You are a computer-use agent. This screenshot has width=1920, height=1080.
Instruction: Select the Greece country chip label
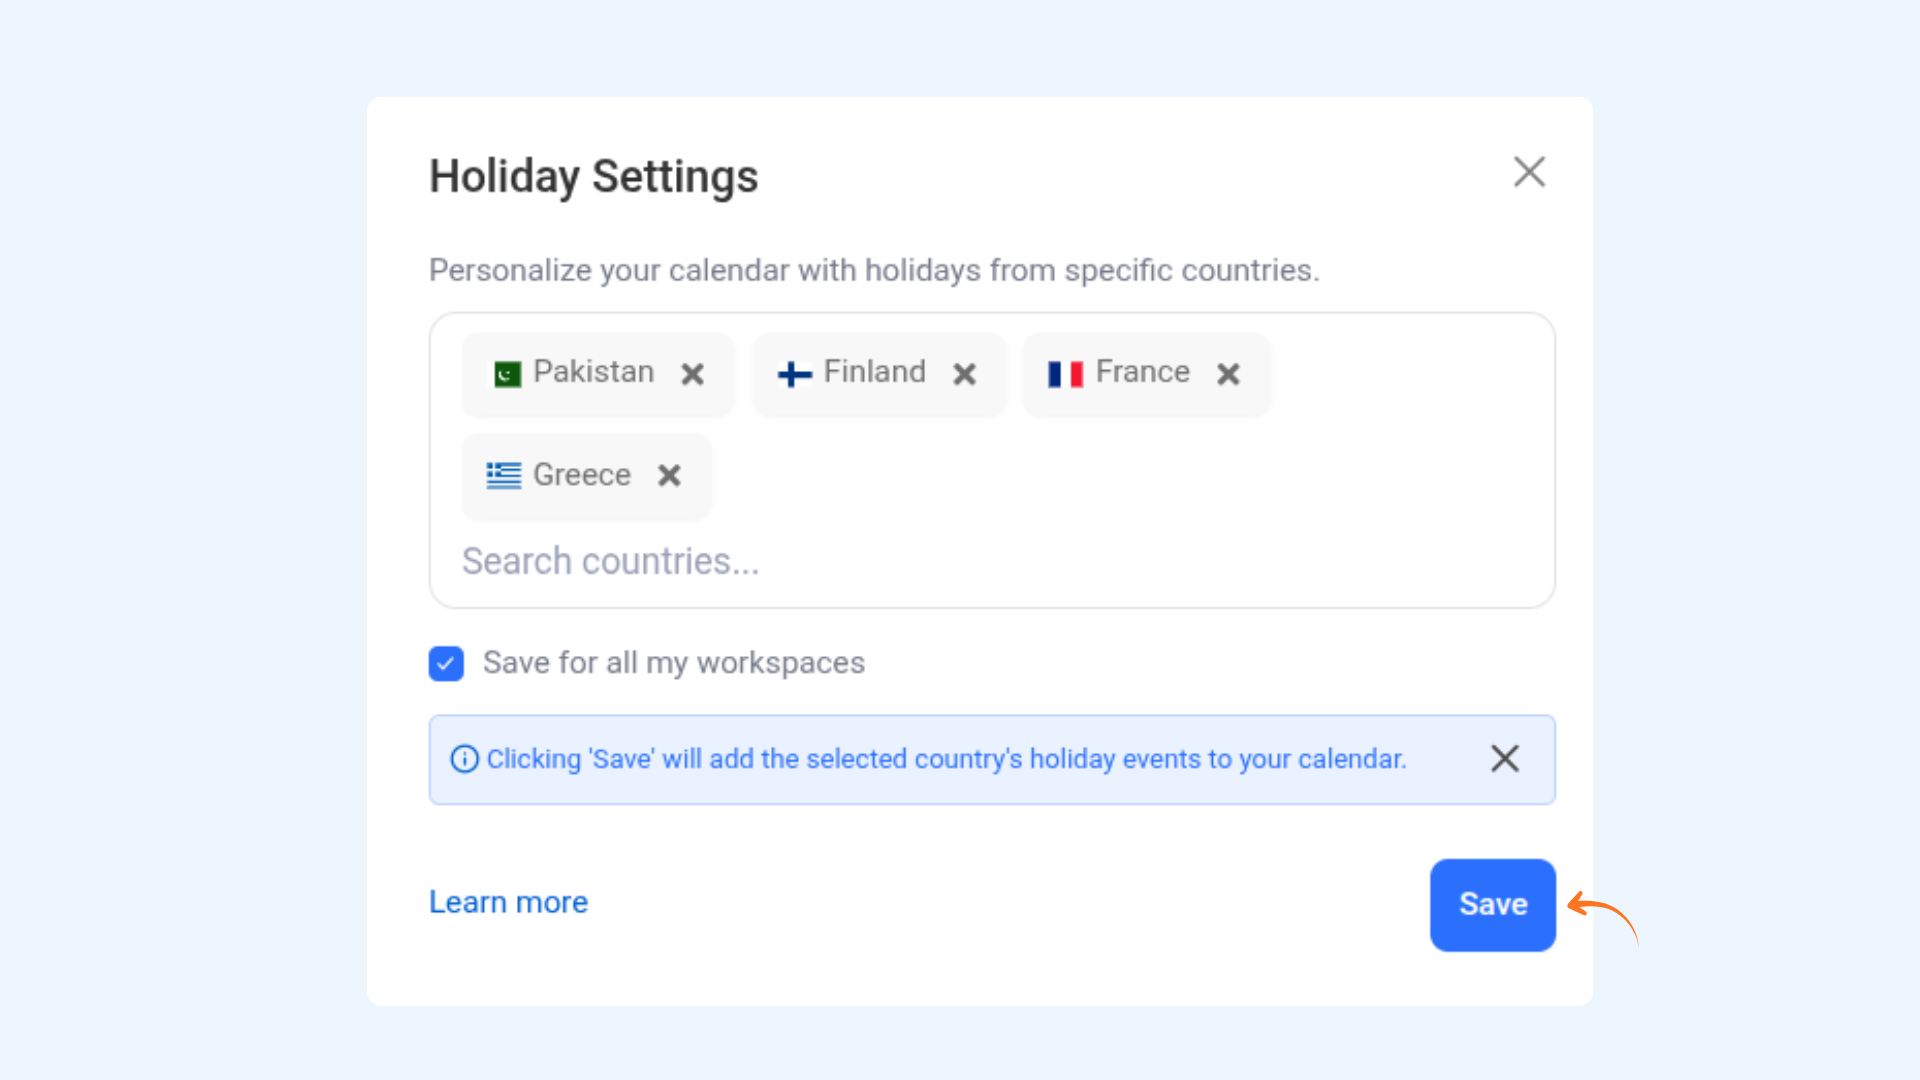pyautogui.click(x=581, y=475)
